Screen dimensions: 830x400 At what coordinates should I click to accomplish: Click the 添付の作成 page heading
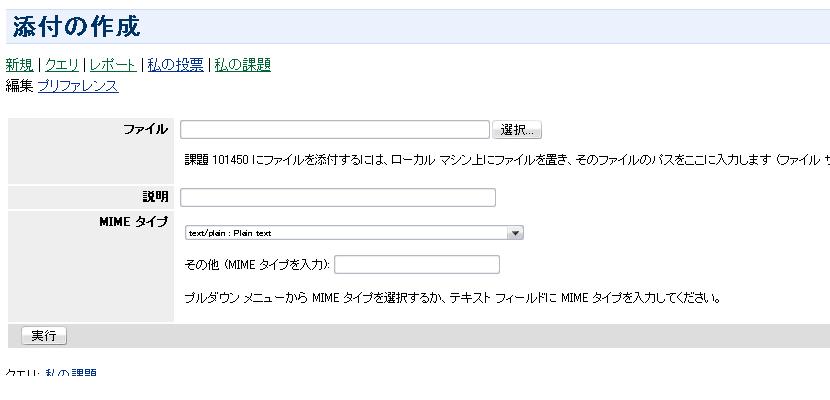[x=77, y=27]
